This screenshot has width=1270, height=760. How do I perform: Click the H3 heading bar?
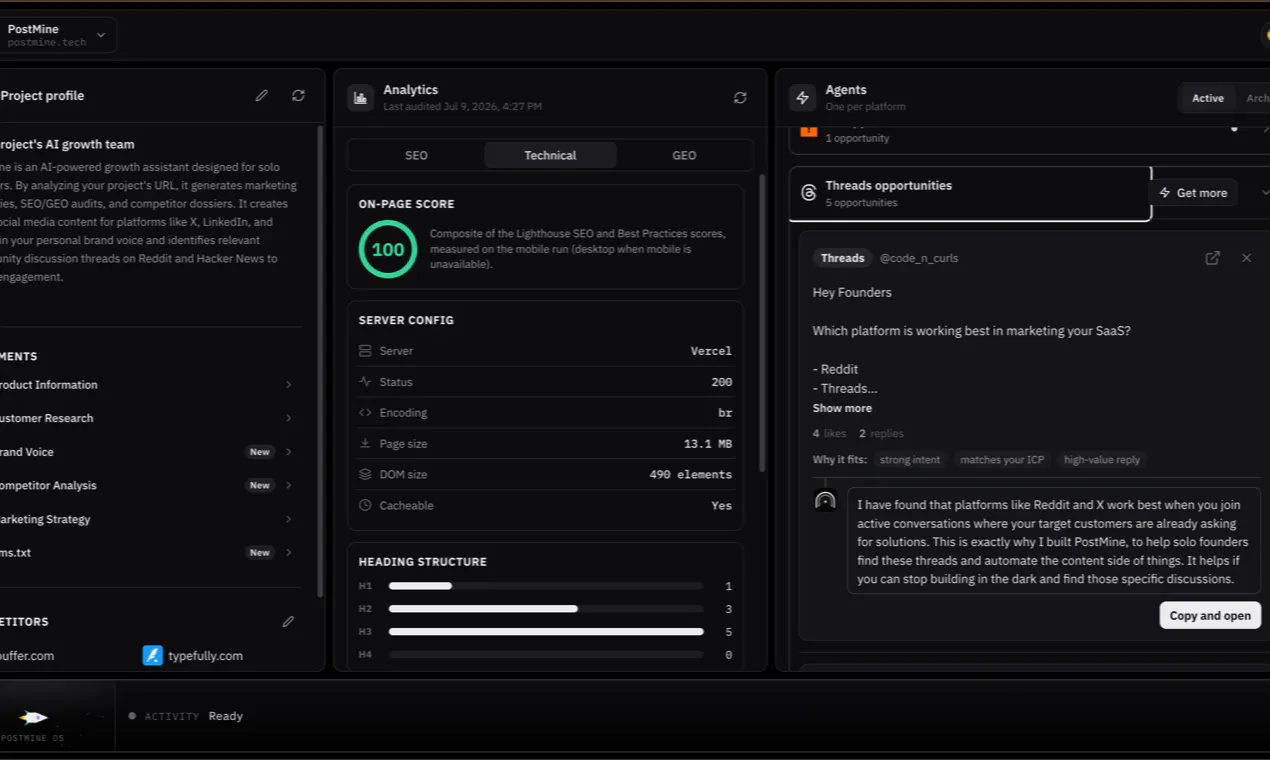[546, 632]
